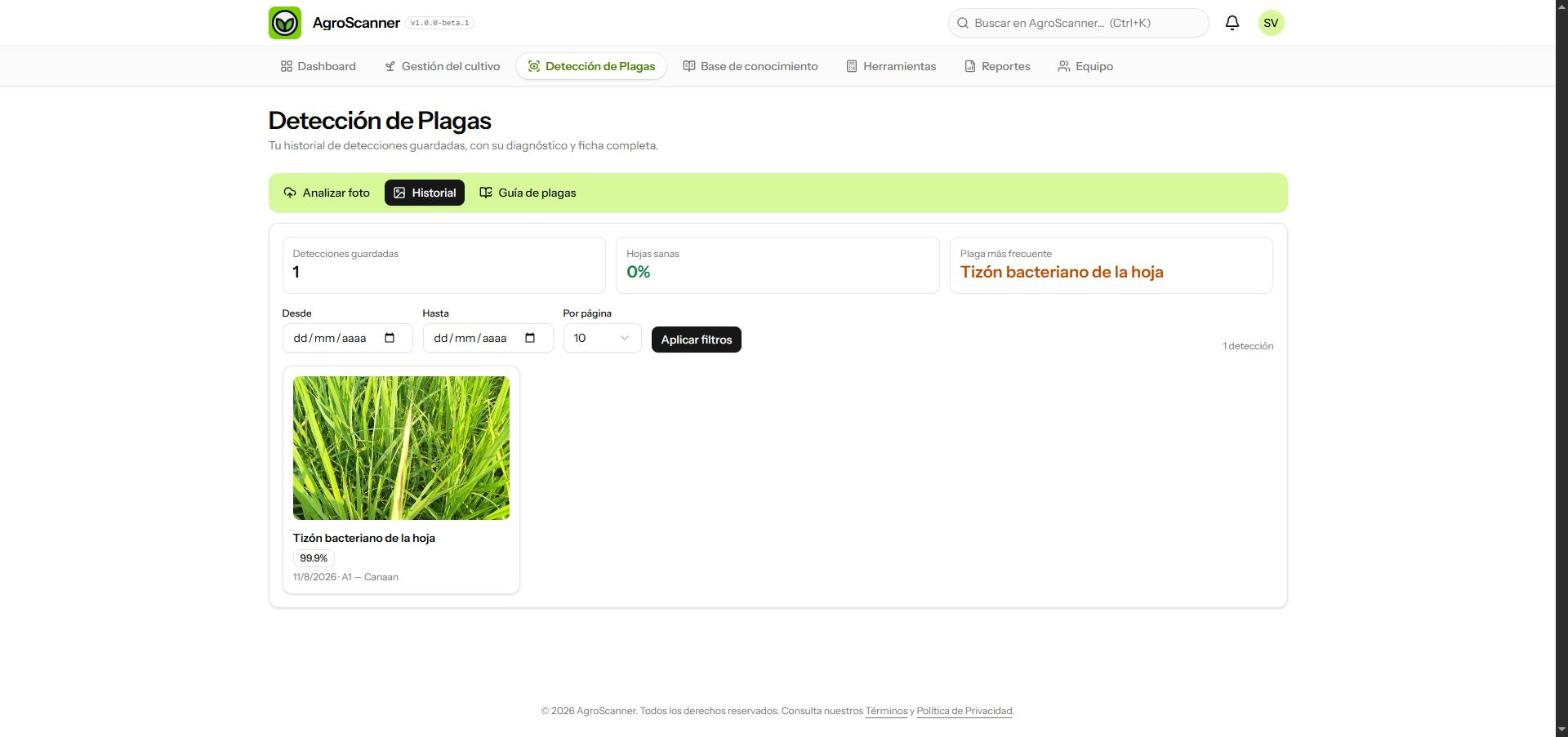Click the search magnifier icon

pyautogui.click(x=963, y=23)
